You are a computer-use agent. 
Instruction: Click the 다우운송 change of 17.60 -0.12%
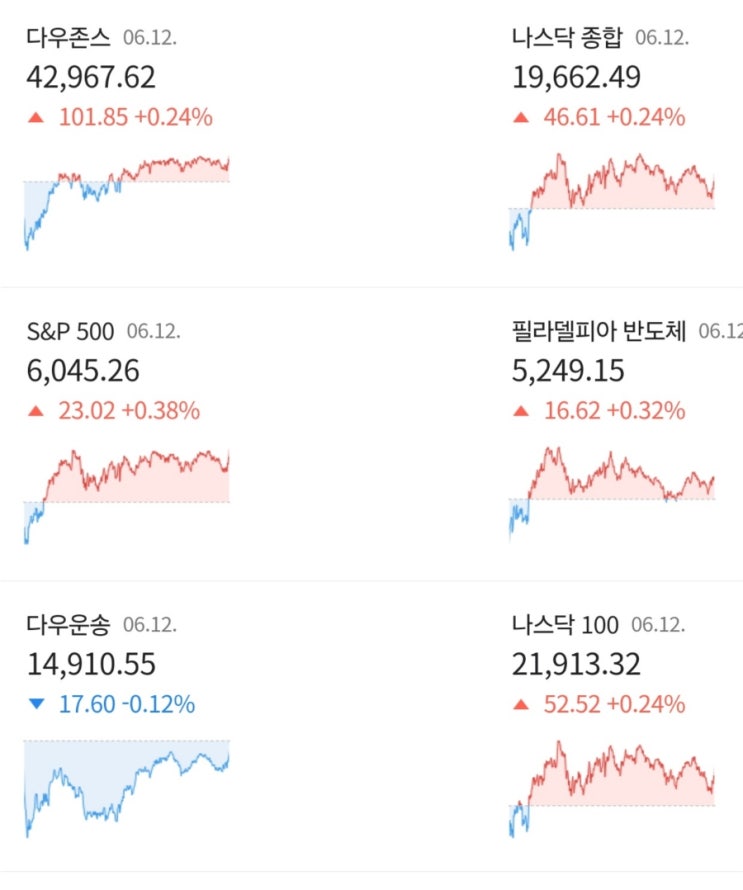click(126, 704)
